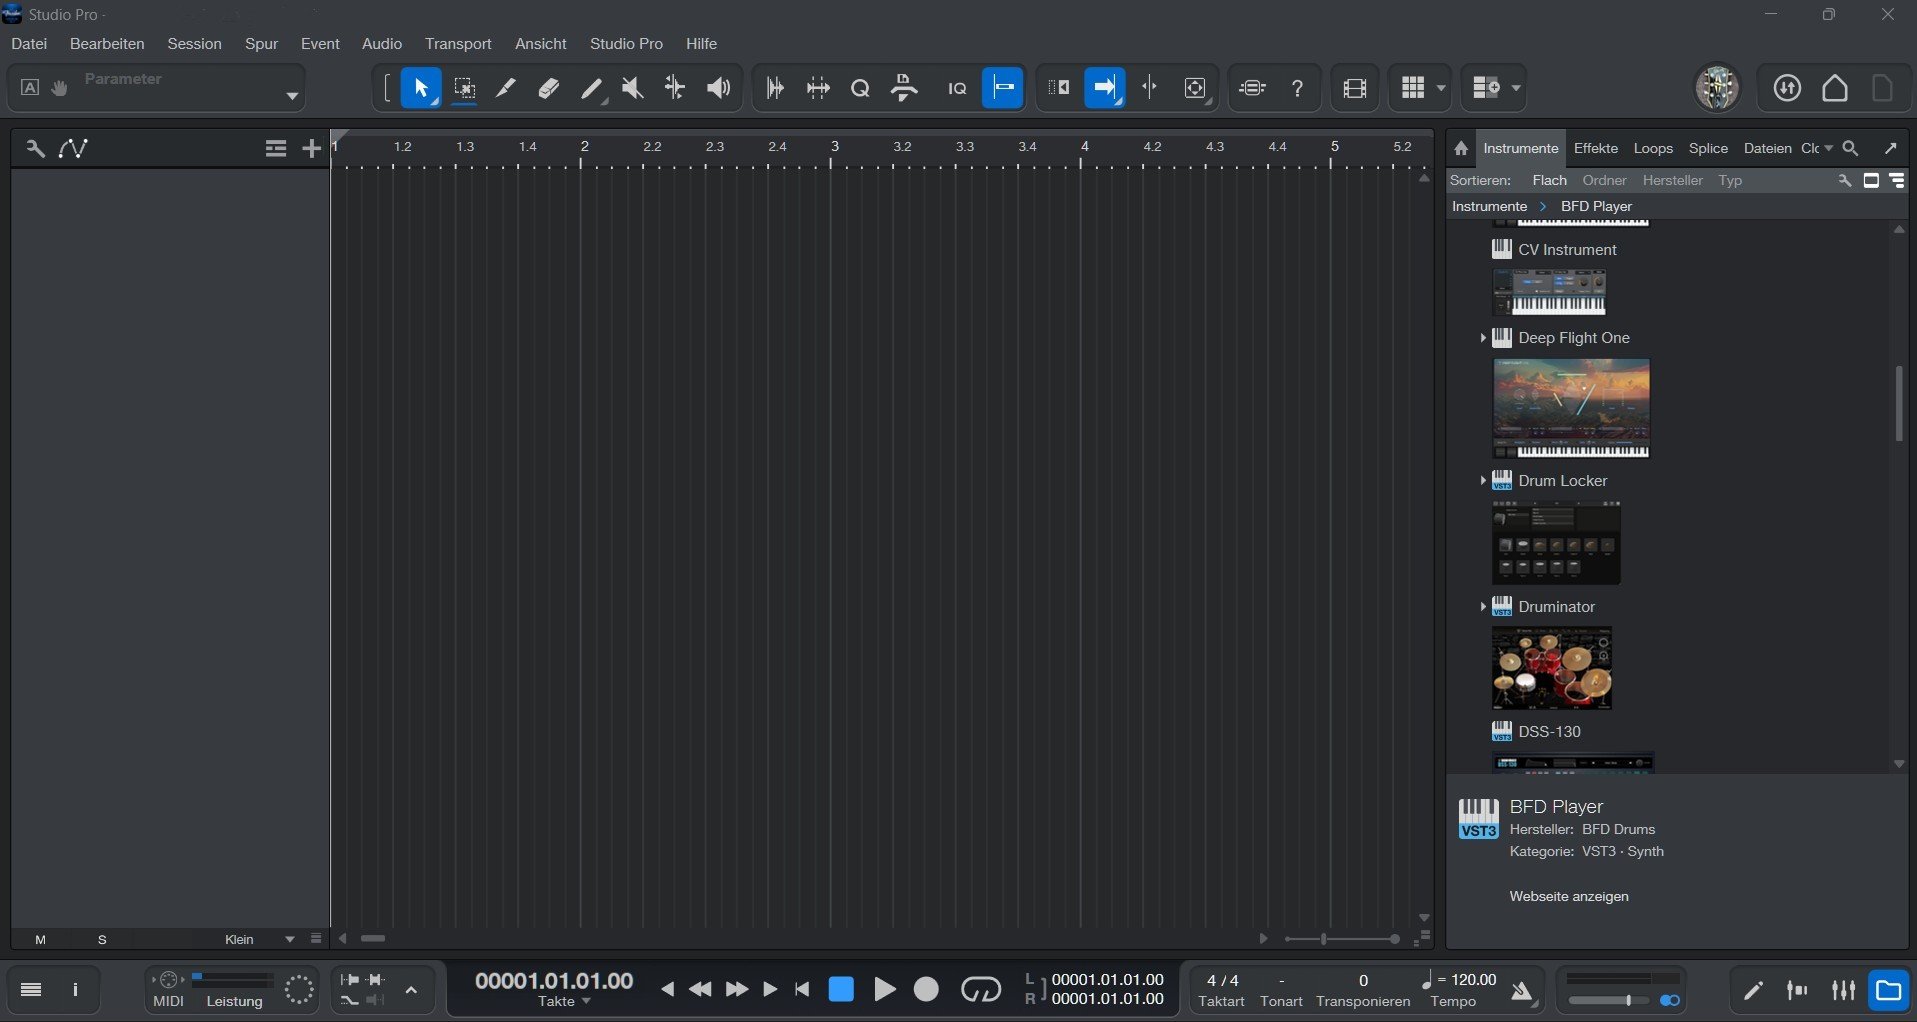The width and height of the screenshot is (1917, 1022).
Task: Click the home start page icon
Action: coord(1835,88)
